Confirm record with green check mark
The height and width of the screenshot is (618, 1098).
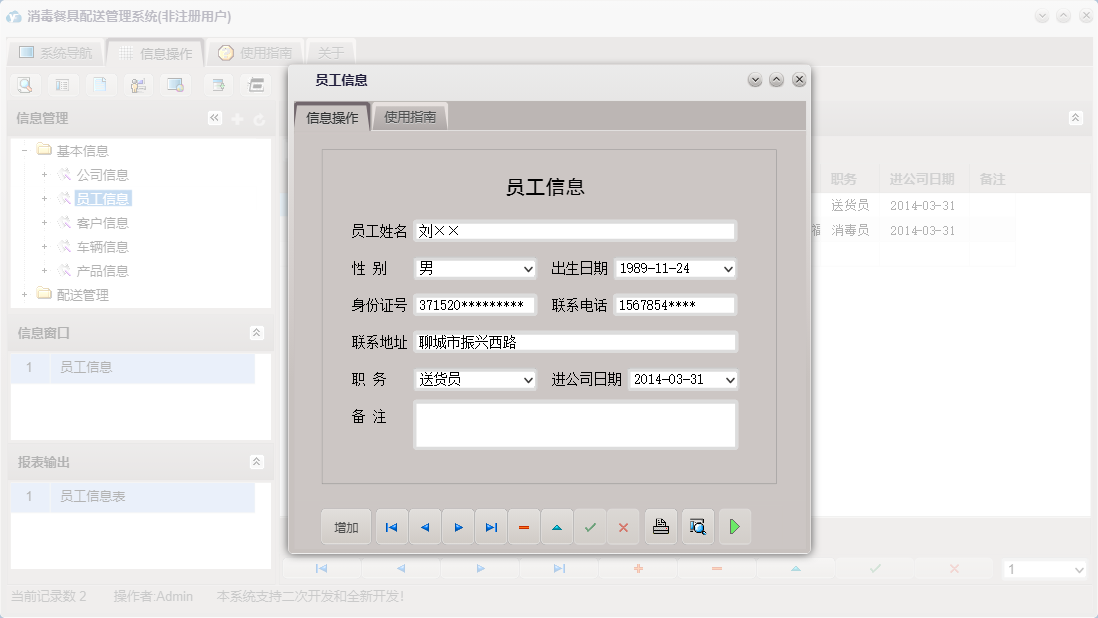pyautogui.click(x=590, y=527)
